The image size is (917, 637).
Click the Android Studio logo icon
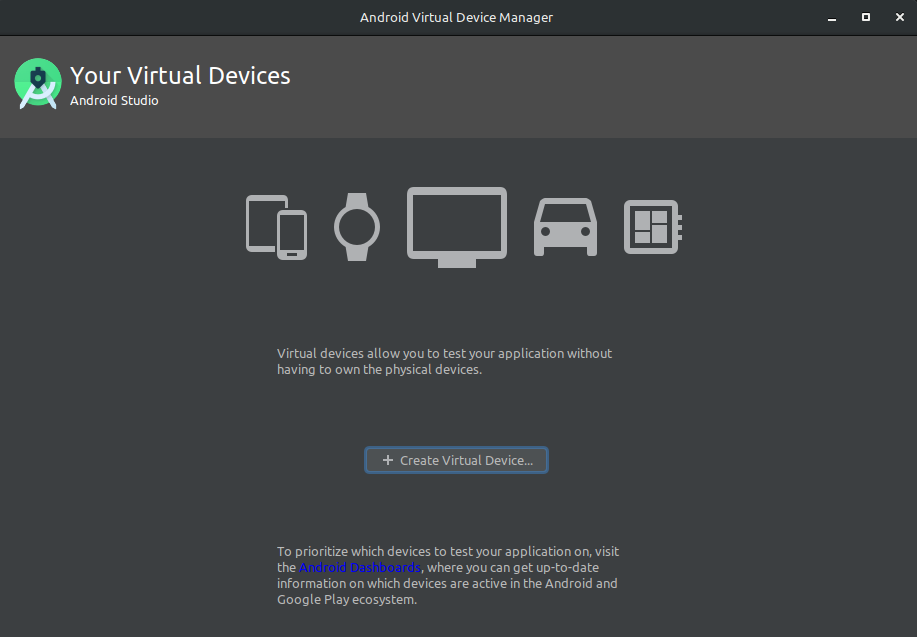click(x=38, y=84)
